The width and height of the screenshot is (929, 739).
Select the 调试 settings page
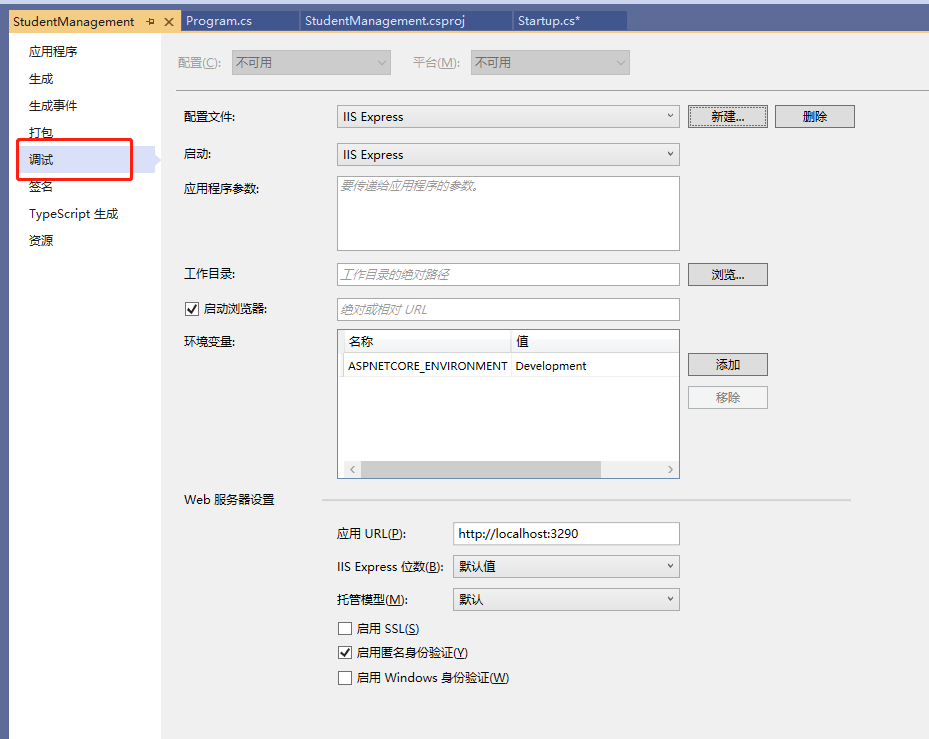pyautogui.click(x=86, y=159)
